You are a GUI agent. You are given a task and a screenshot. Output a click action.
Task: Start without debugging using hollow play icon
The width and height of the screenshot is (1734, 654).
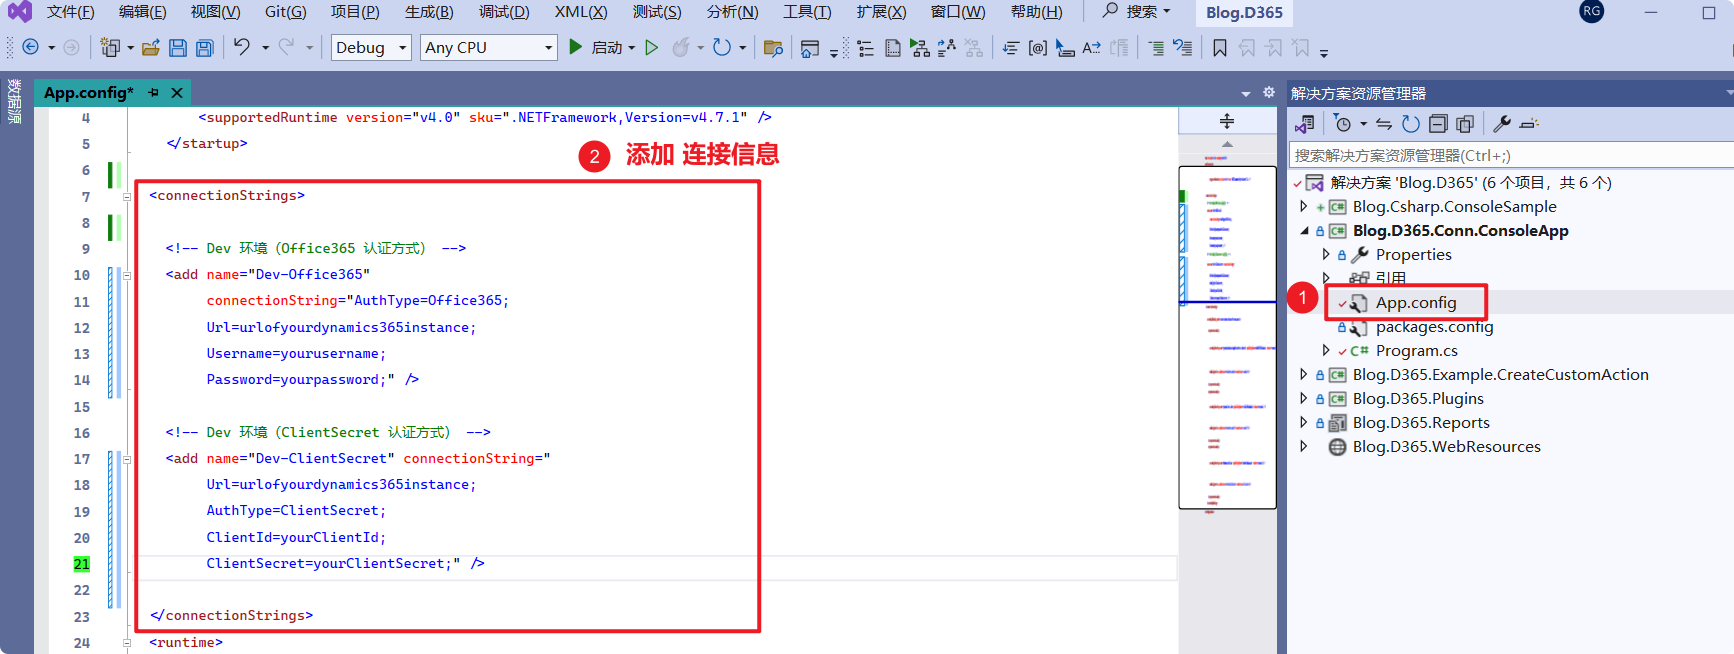(x=652, y=47)
